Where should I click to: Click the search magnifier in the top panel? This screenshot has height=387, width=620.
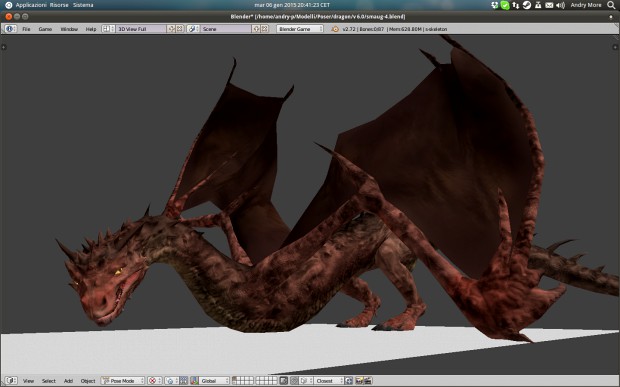point(611,5)
